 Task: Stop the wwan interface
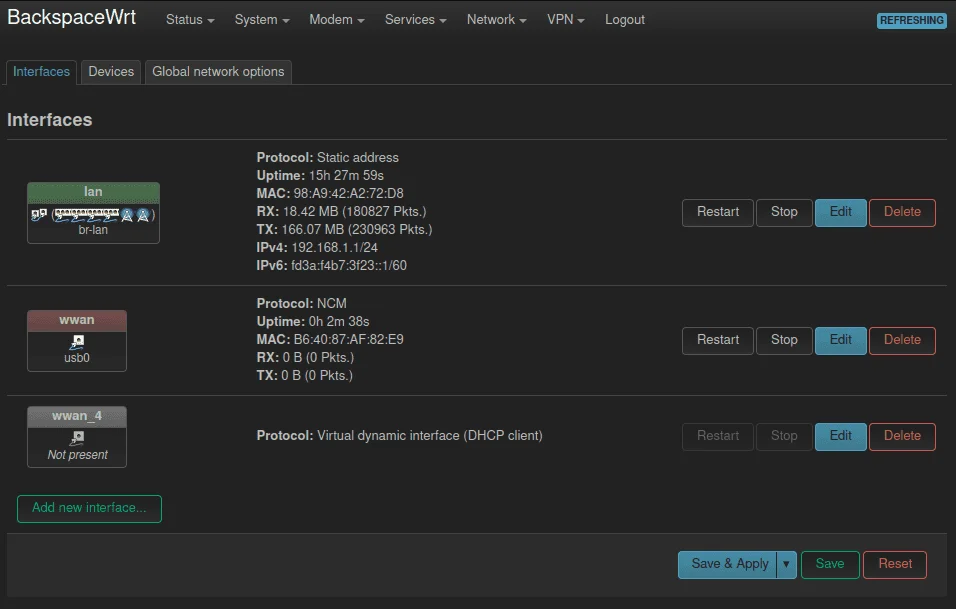784,340
